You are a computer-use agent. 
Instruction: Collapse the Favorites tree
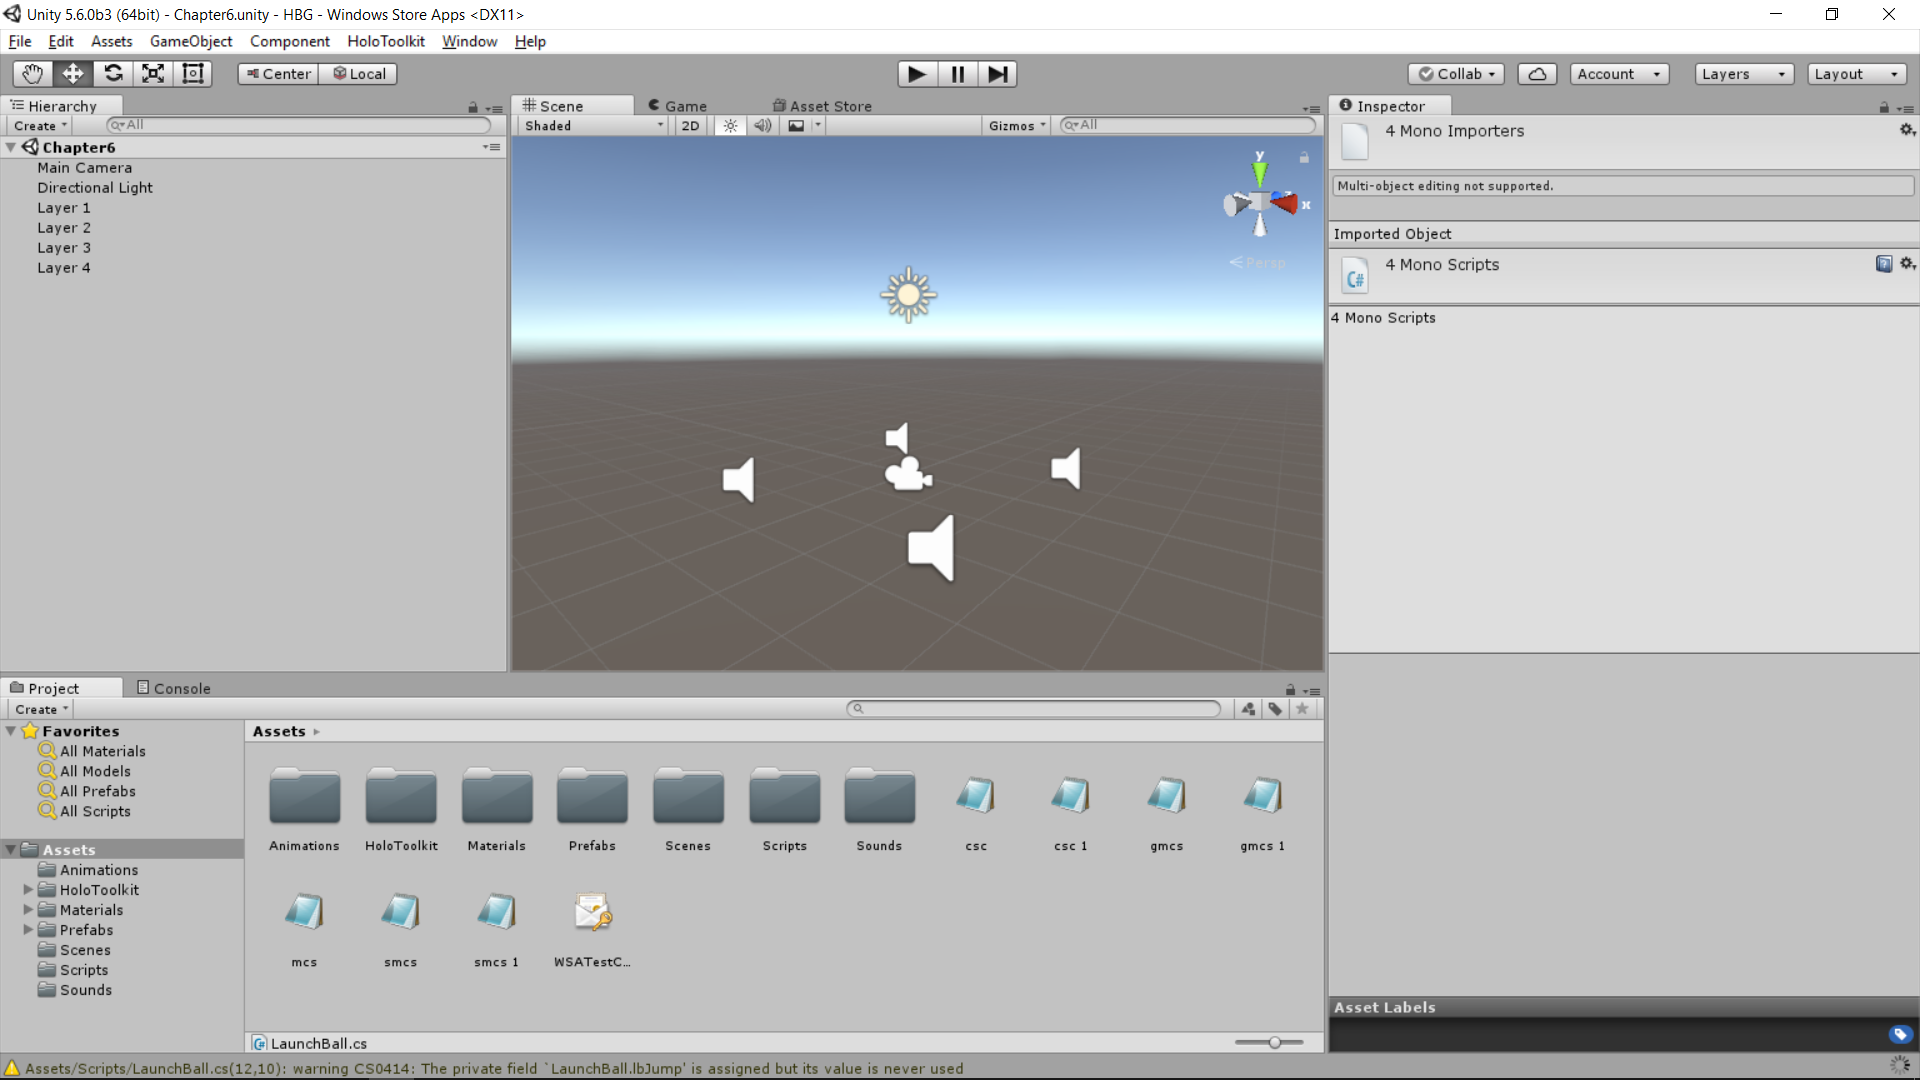(11, 731)
